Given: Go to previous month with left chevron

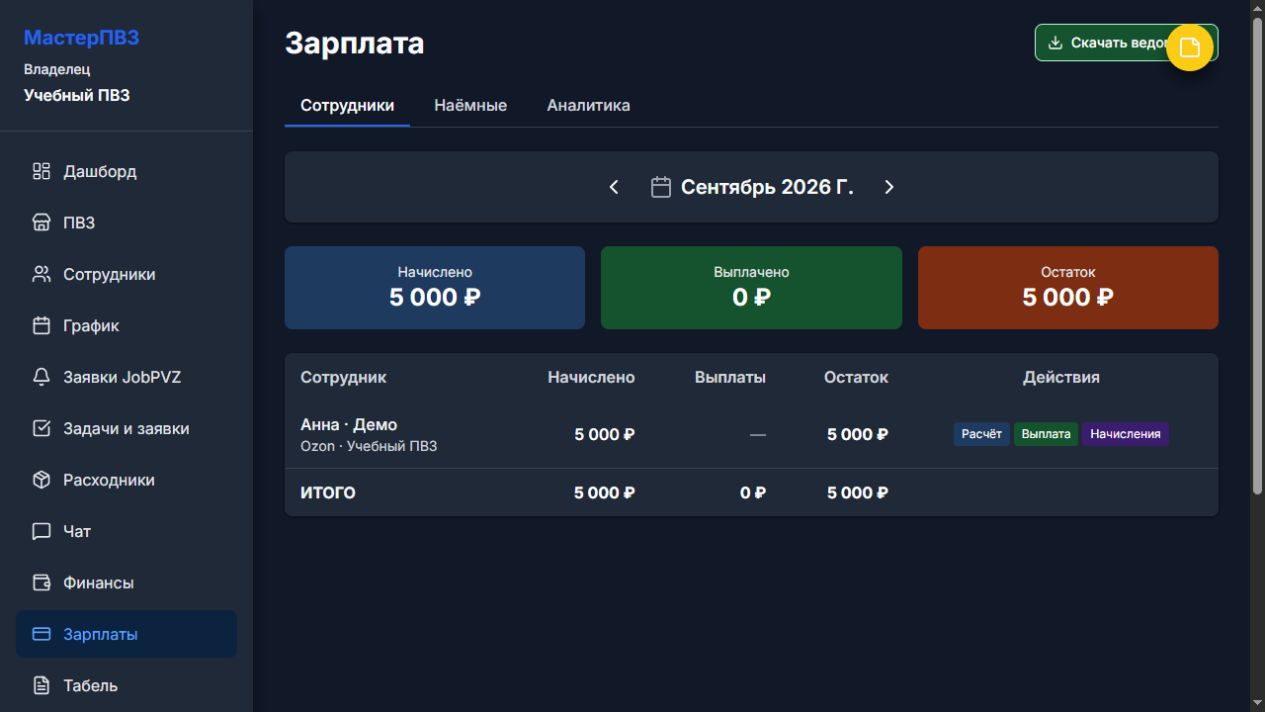Looking at the screenshot, I should (614, 187).
